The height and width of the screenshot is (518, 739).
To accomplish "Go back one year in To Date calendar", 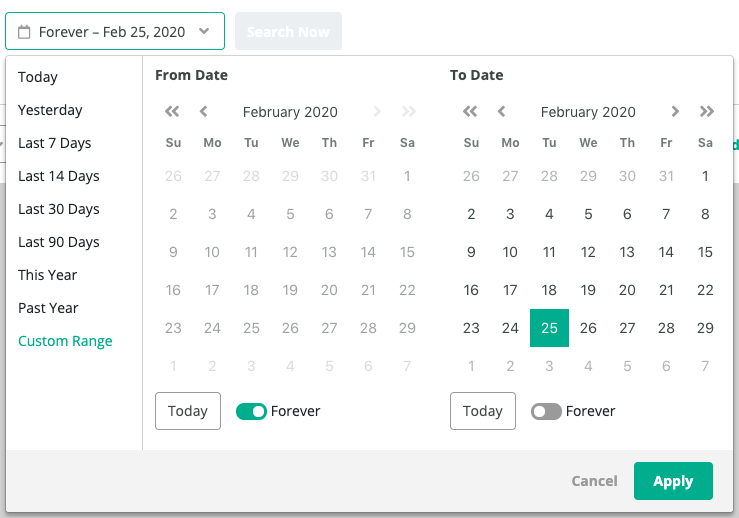I will tap(470, 112).
